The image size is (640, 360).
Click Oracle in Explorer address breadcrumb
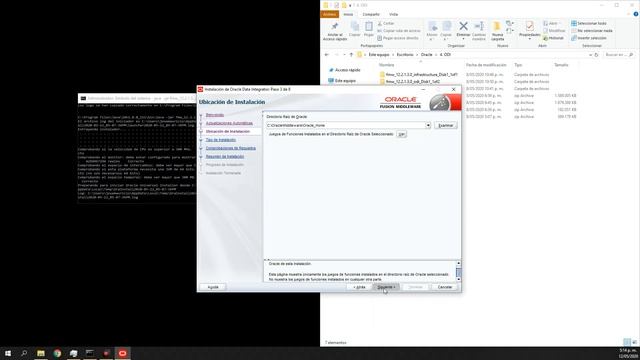pyautogui.click(x=427, y=55)
